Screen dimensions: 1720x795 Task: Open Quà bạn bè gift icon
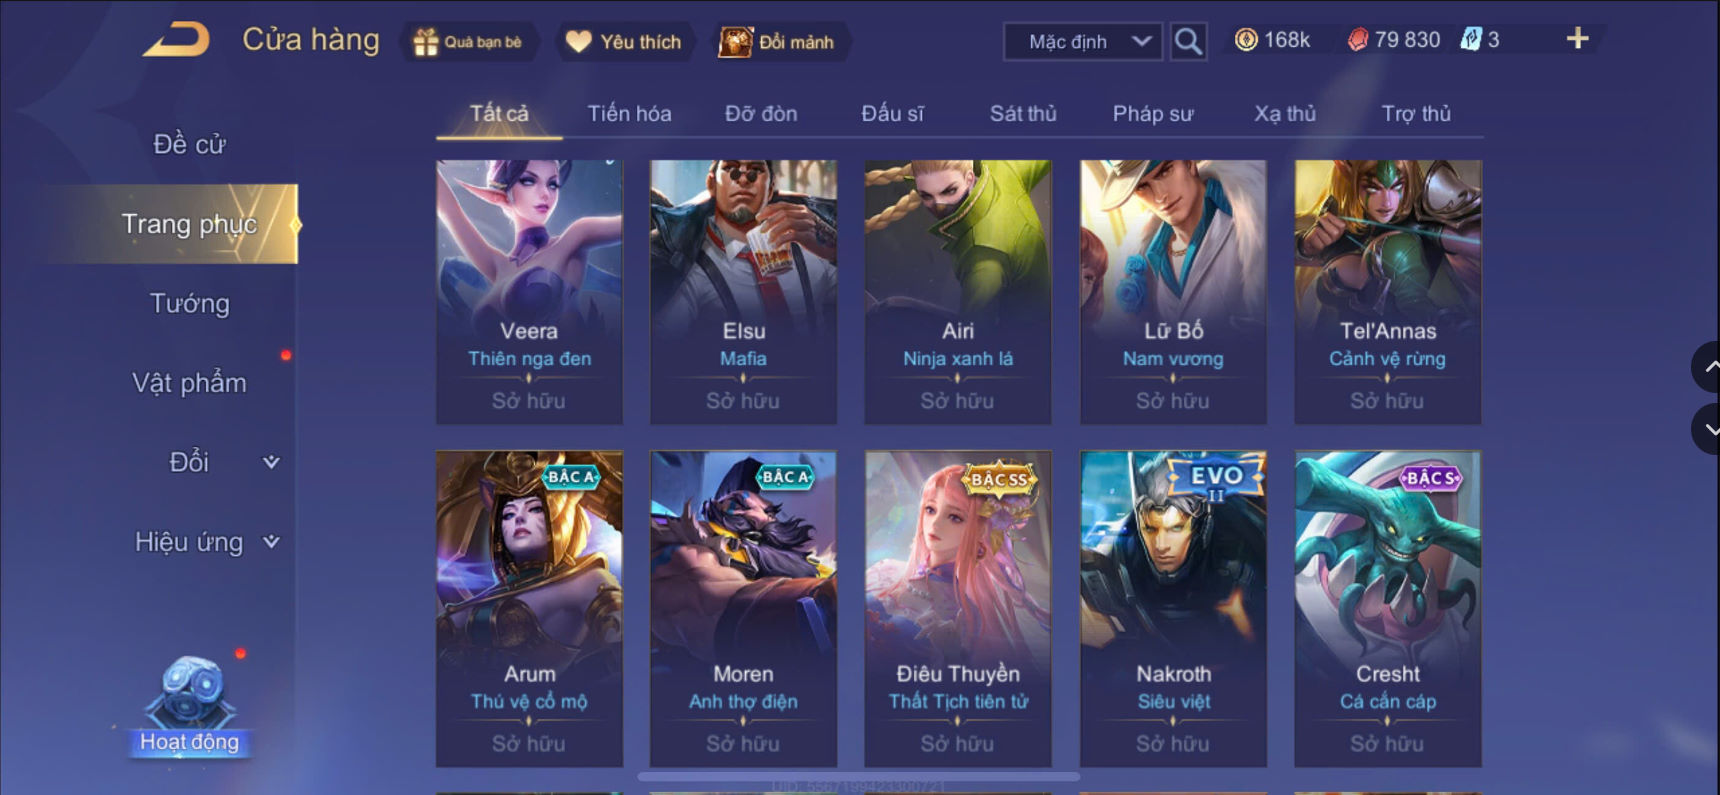[x=426, y=42]
